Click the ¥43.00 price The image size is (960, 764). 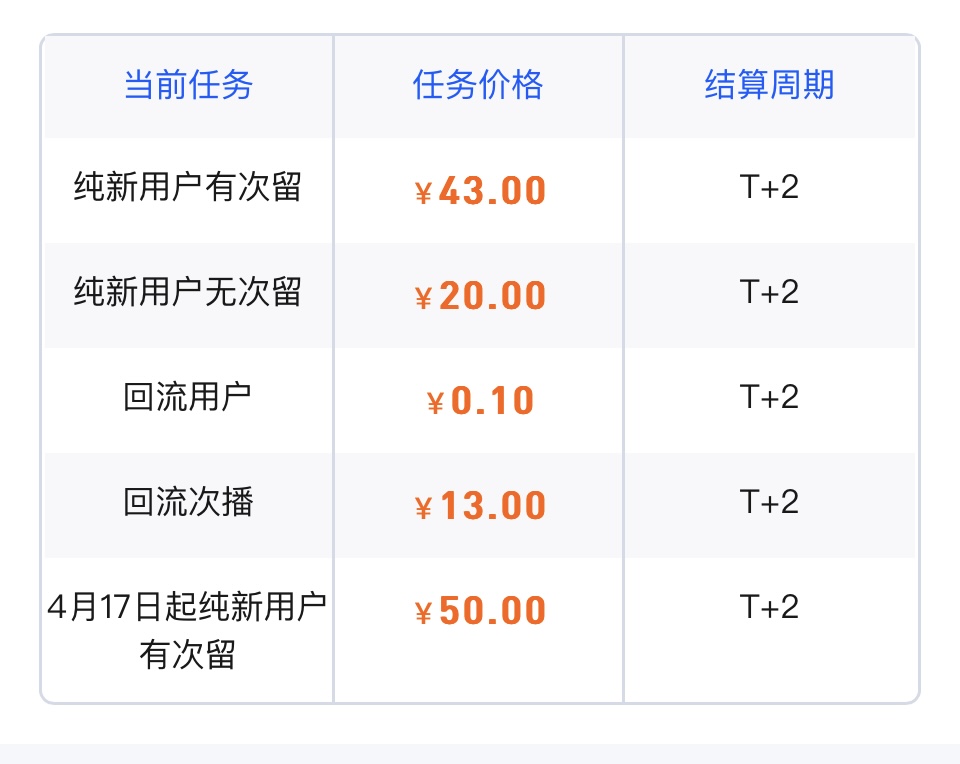tap(480, 190)
